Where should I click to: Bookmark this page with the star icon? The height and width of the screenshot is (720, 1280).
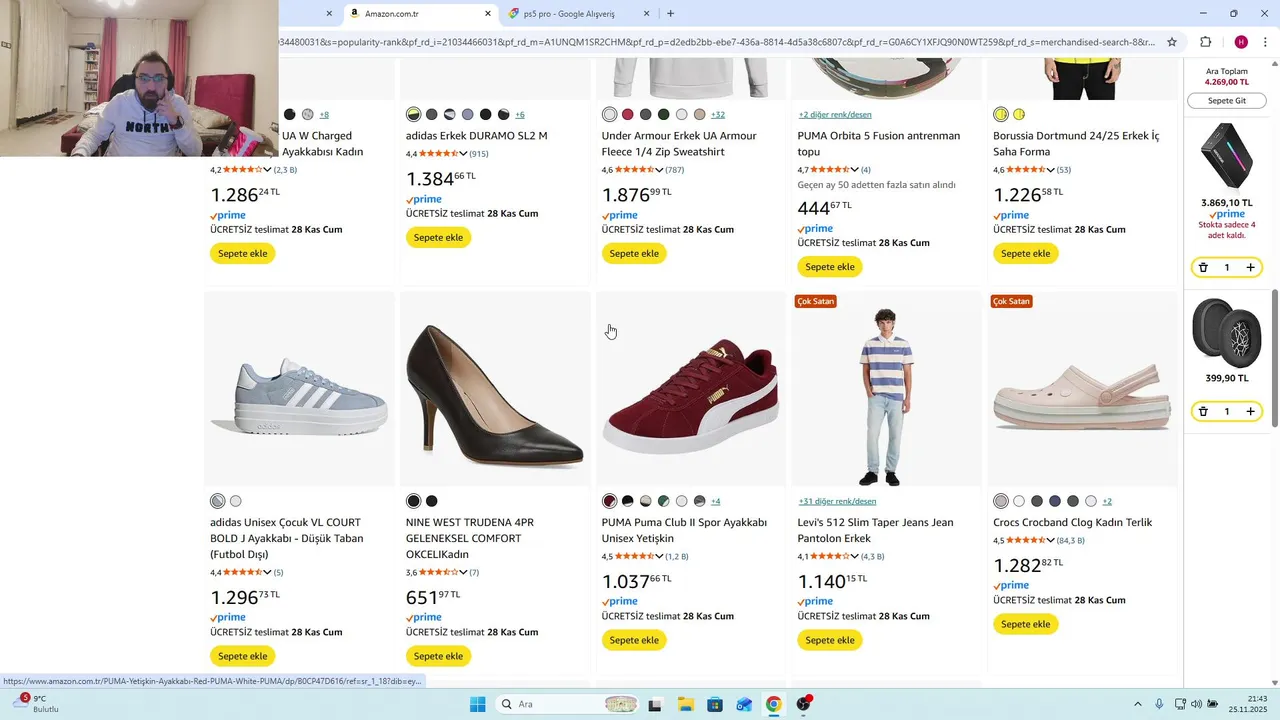(x=1172, y=42)
